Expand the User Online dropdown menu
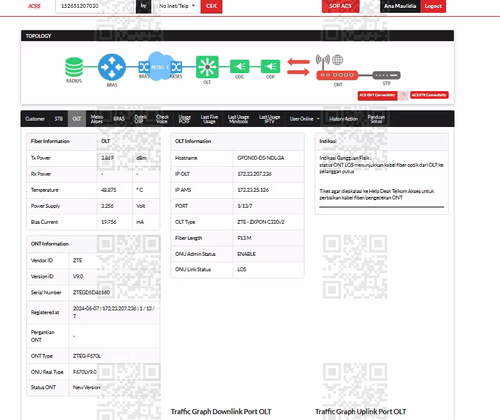 click(304, 119)
